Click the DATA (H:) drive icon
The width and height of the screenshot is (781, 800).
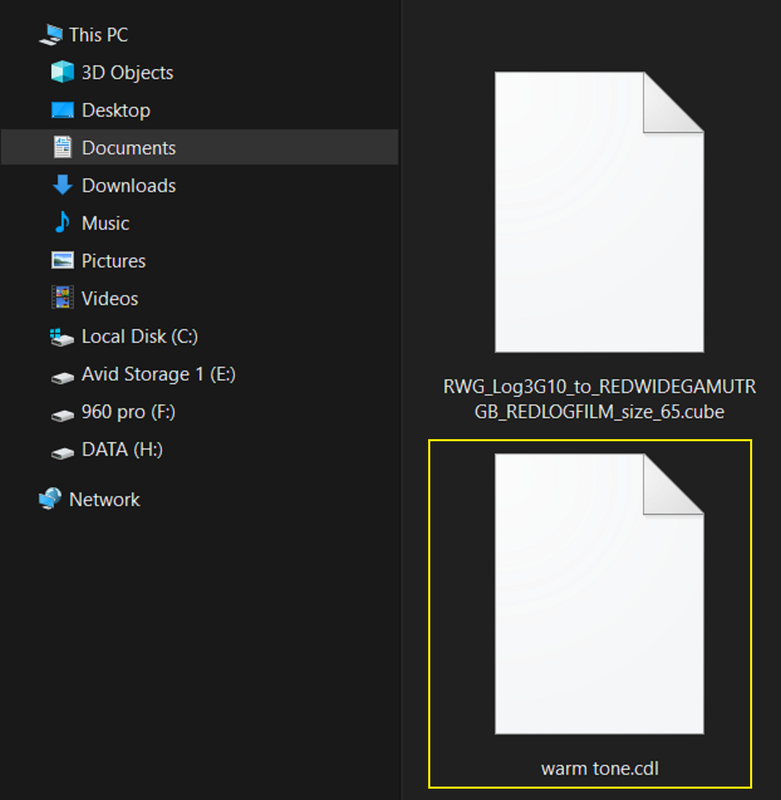coord(62,453)
